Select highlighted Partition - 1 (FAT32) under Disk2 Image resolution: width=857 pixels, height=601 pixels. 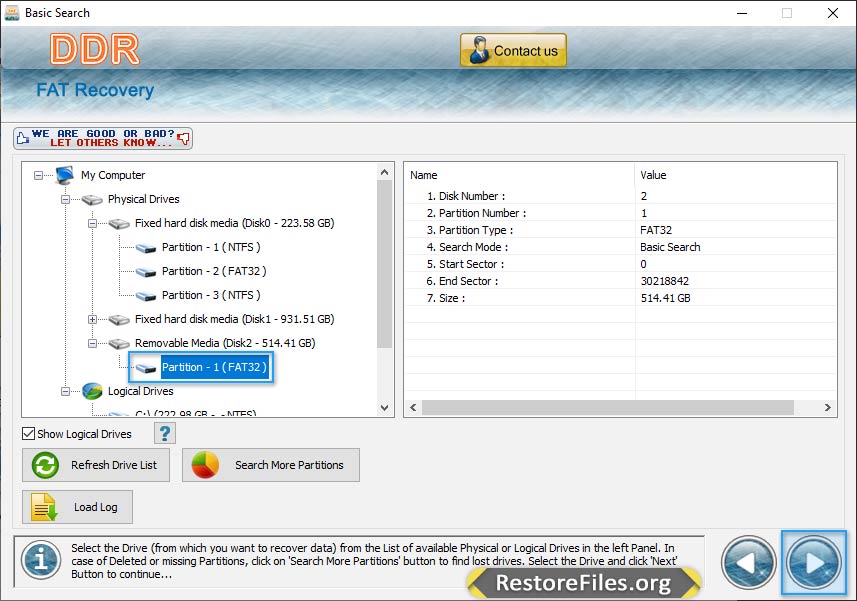click(x=214, y=367)
